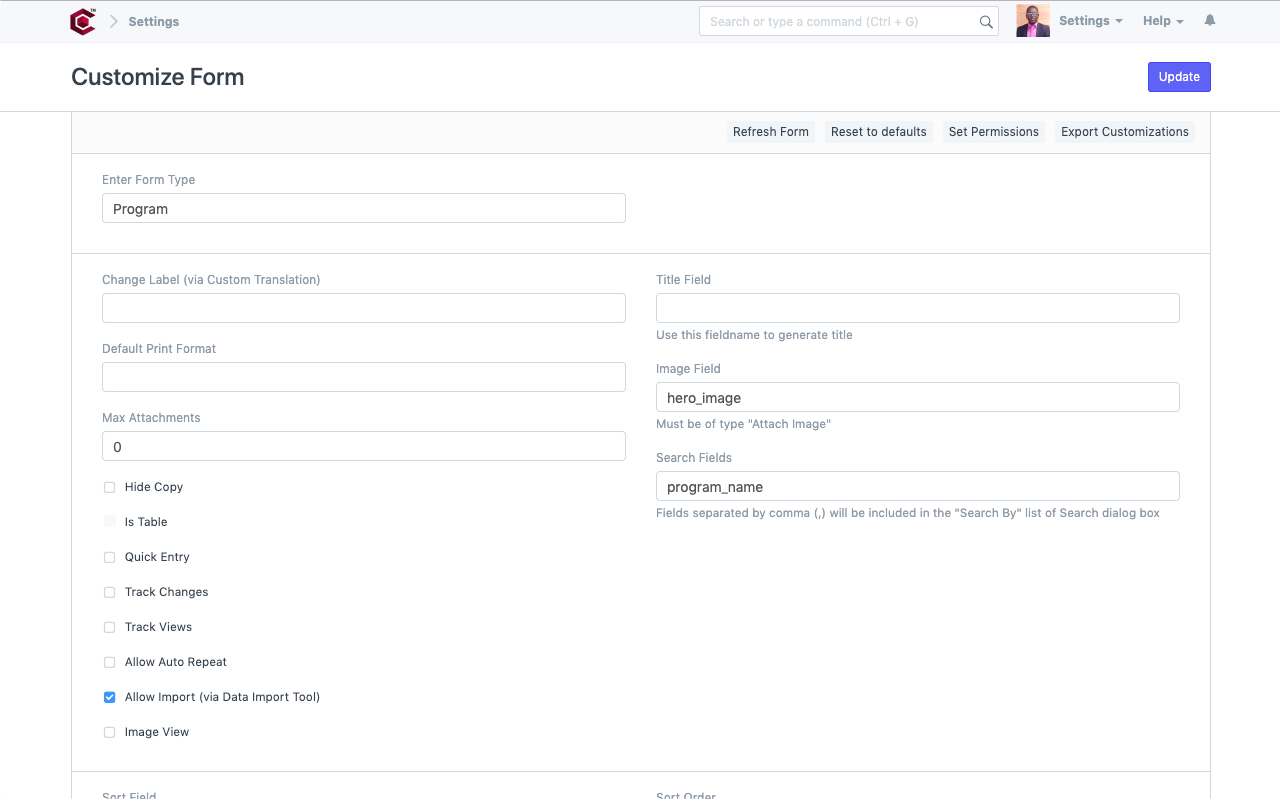1280x799 pixels.
Task: Click the app logo icon
Action: [83, 21]
